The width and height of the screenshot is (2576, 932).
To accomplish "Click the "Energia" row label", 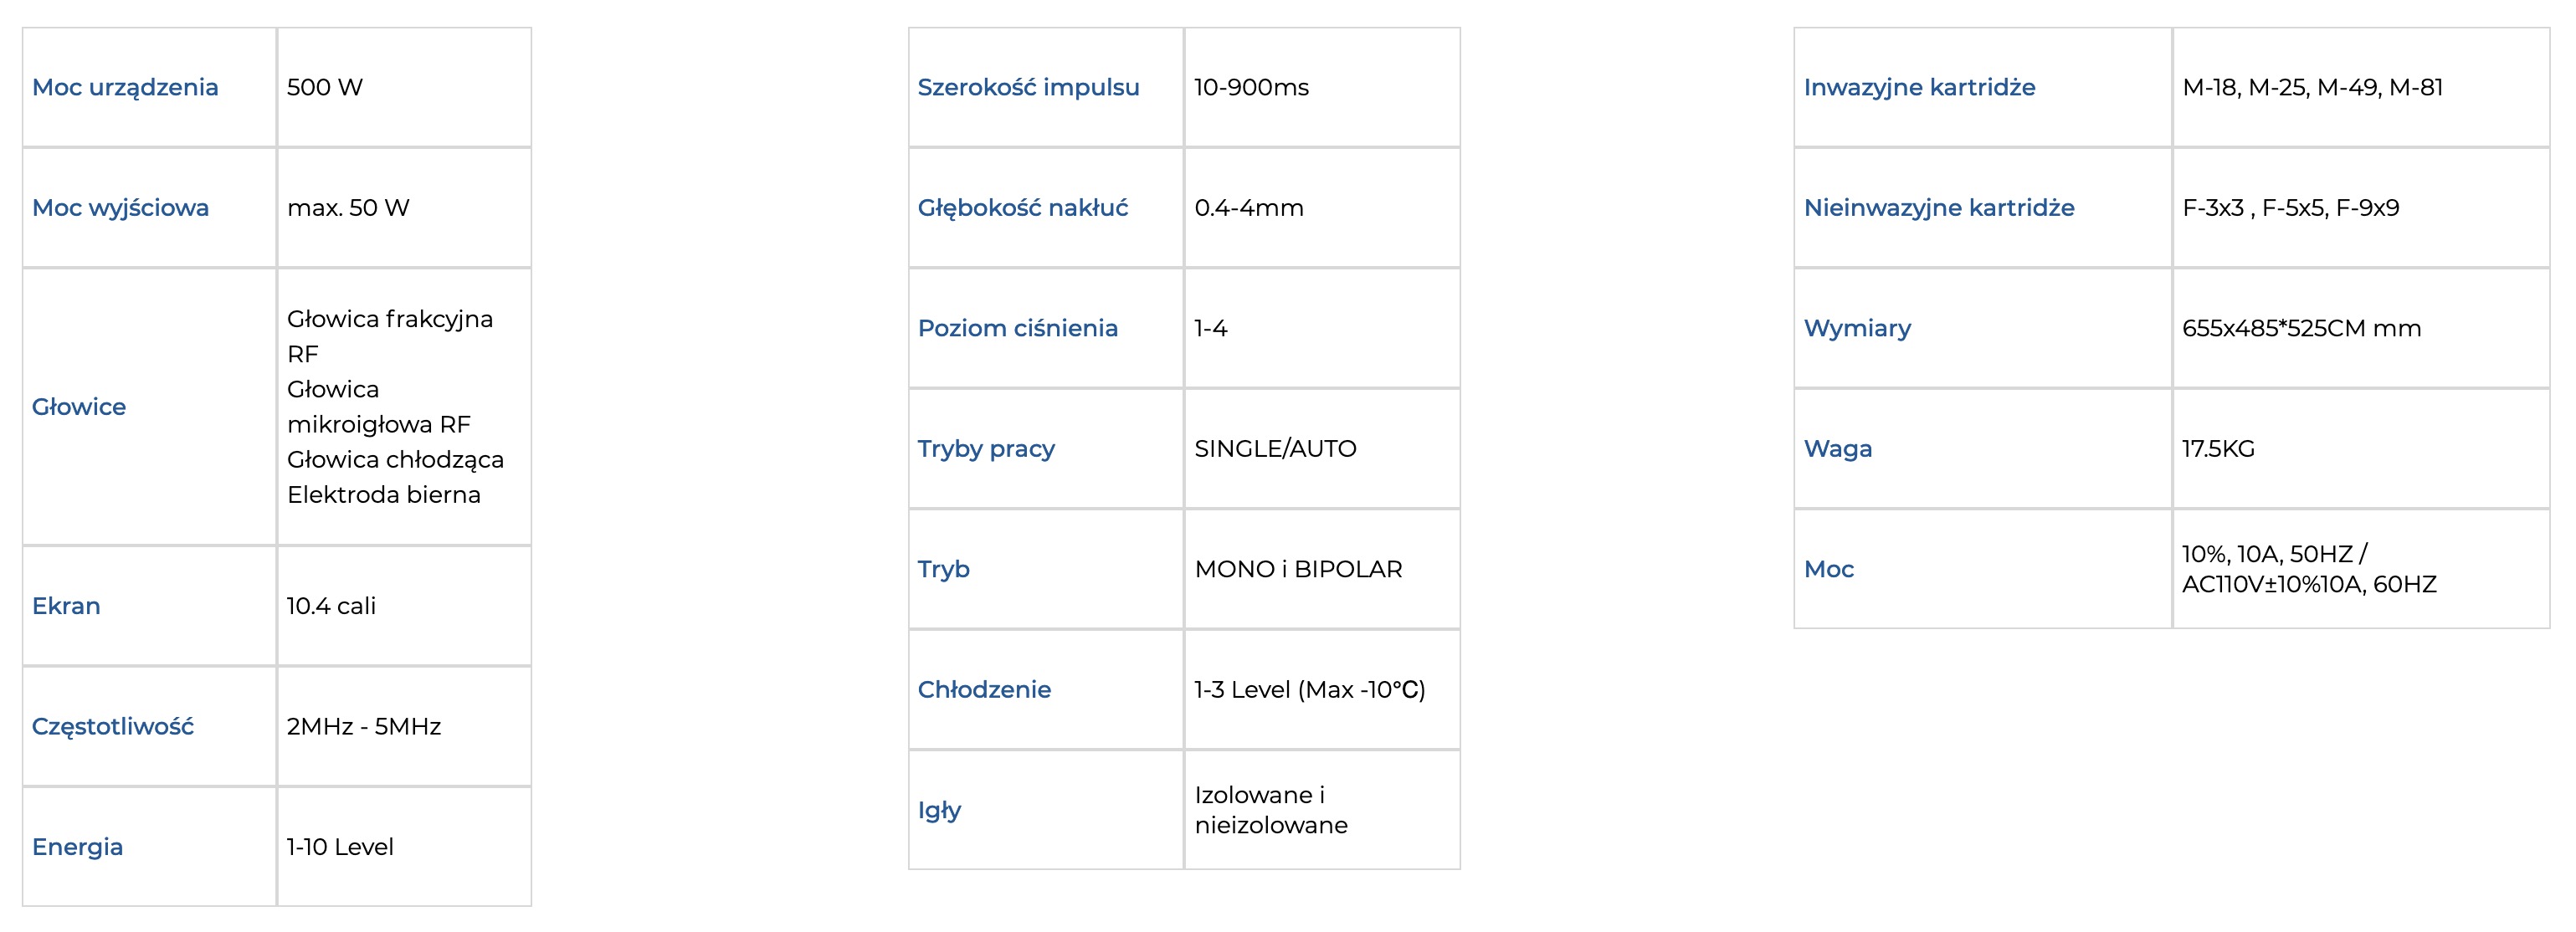I will tap(77, 847).
